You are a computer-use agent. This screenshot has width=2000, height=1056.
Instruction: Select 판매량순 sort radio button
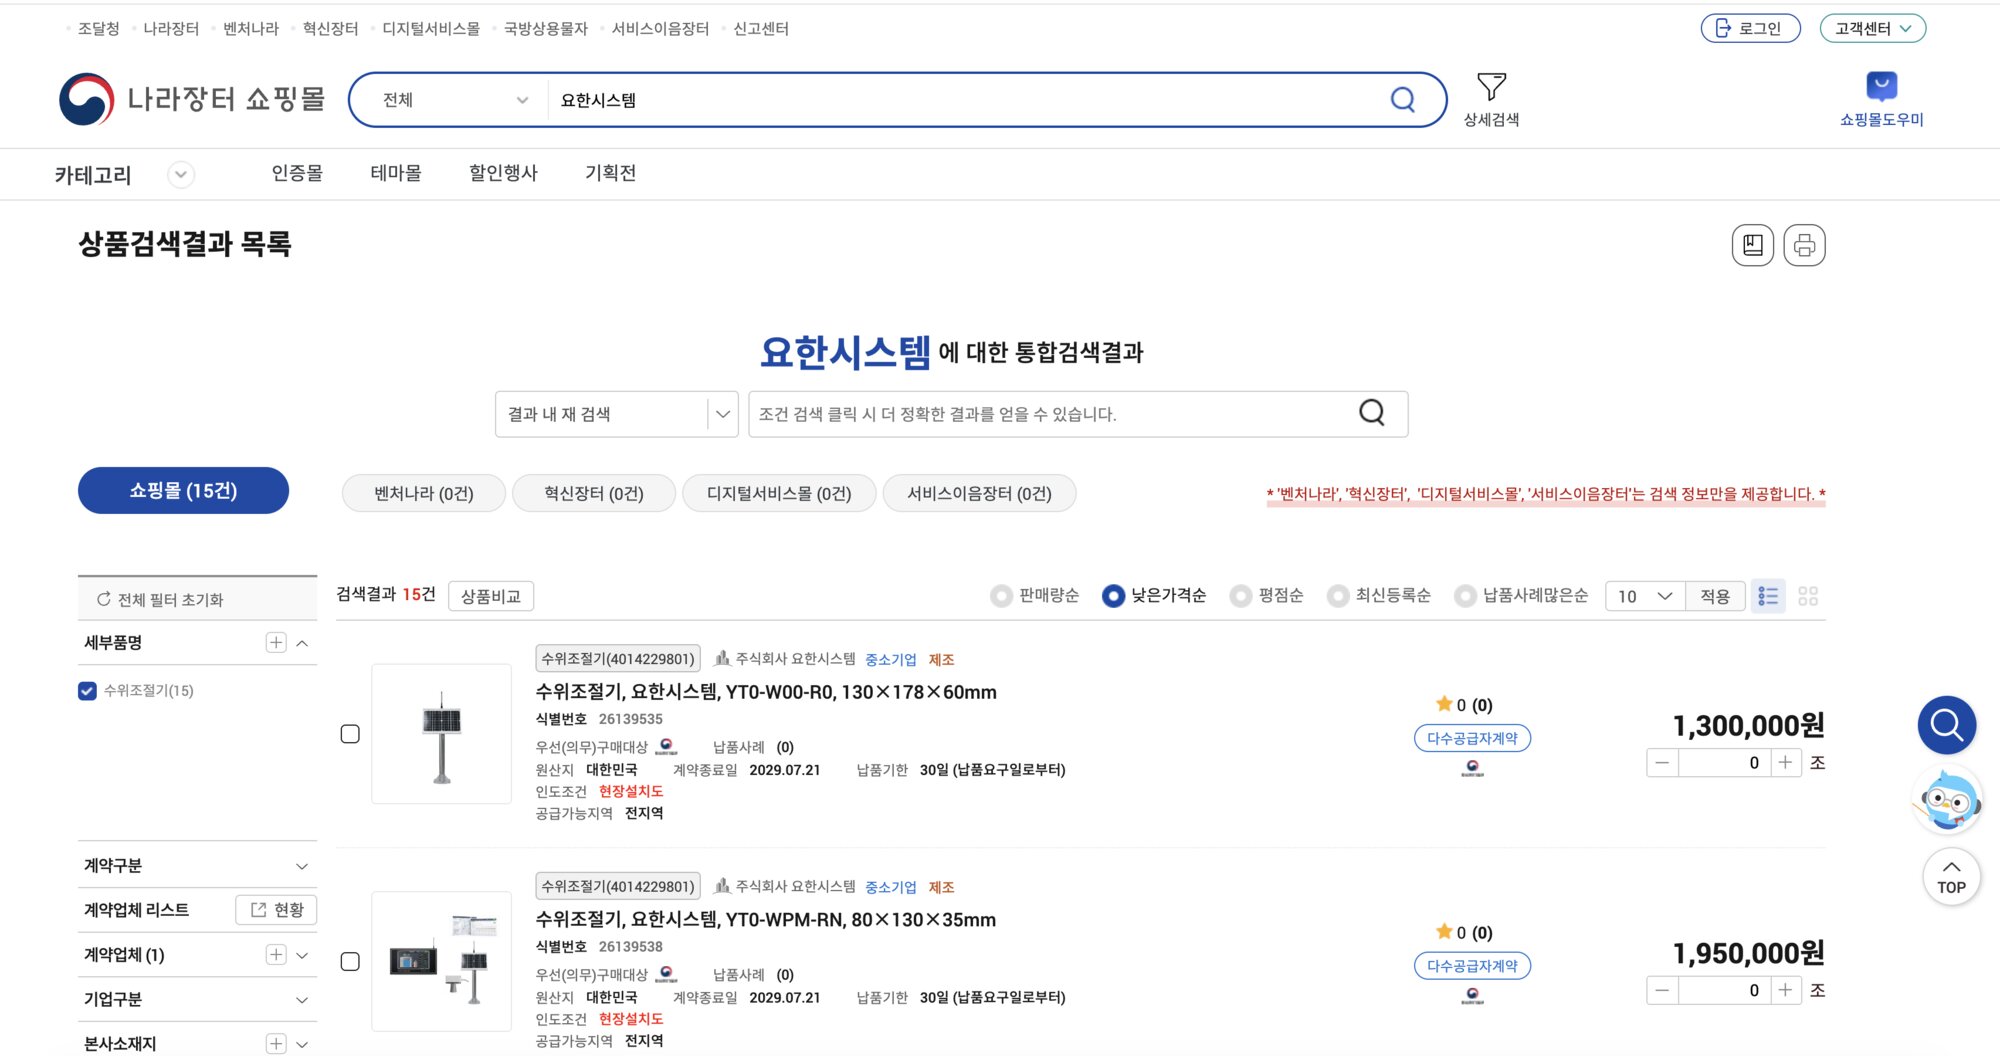click(1000, 596)
